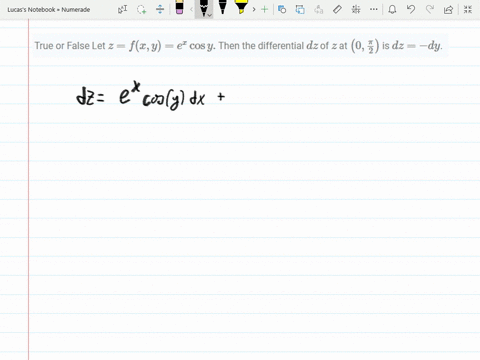Image resolution: width=480 pixels, height=360 pixels.
Task: Click the handwritten dz equation
Action: [x=151, y=96]
